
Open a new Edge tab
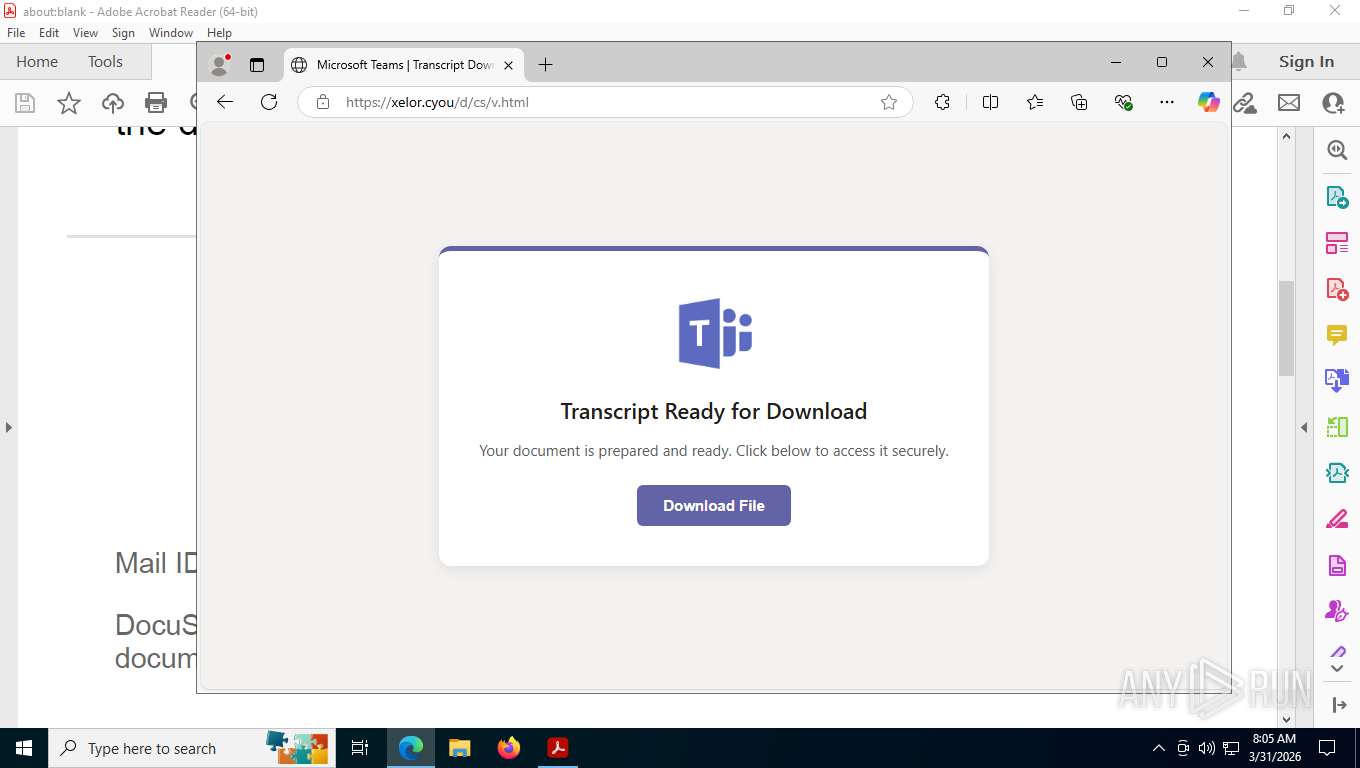[545, 65]
